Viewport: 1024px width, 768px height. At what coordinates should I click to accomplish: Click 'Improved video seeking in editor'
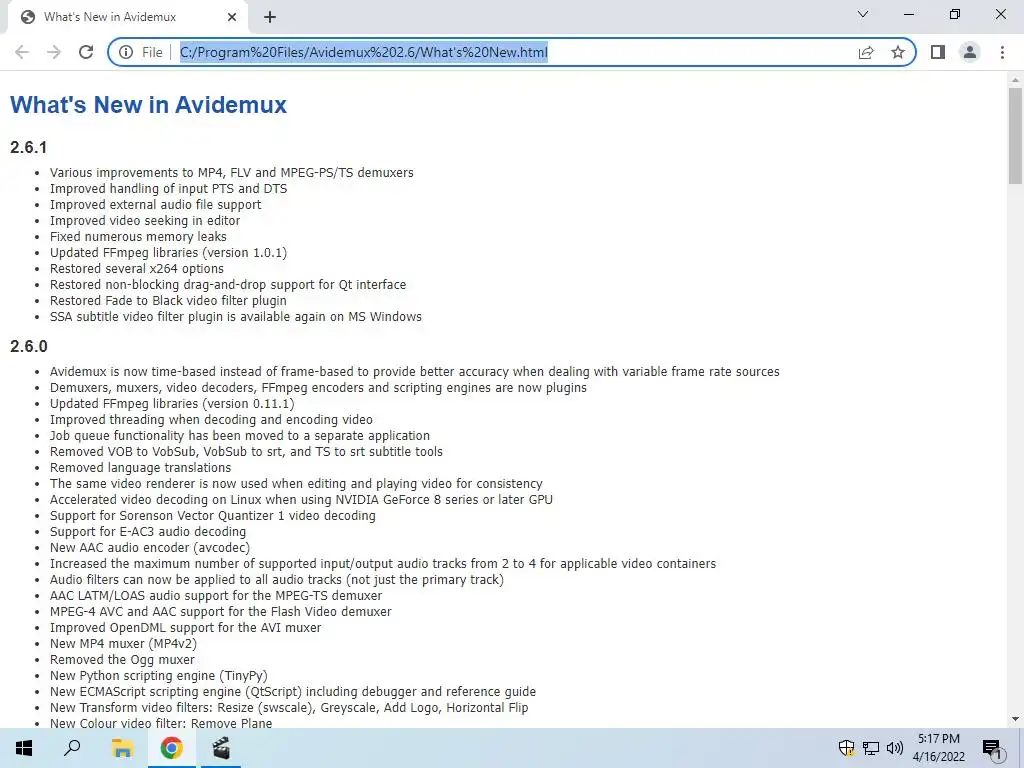tap(145, 221)
